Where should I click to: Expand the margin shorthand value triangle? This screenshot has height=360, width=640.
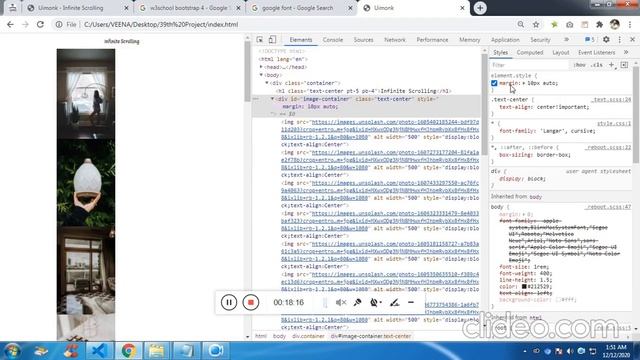pos(524,83)
